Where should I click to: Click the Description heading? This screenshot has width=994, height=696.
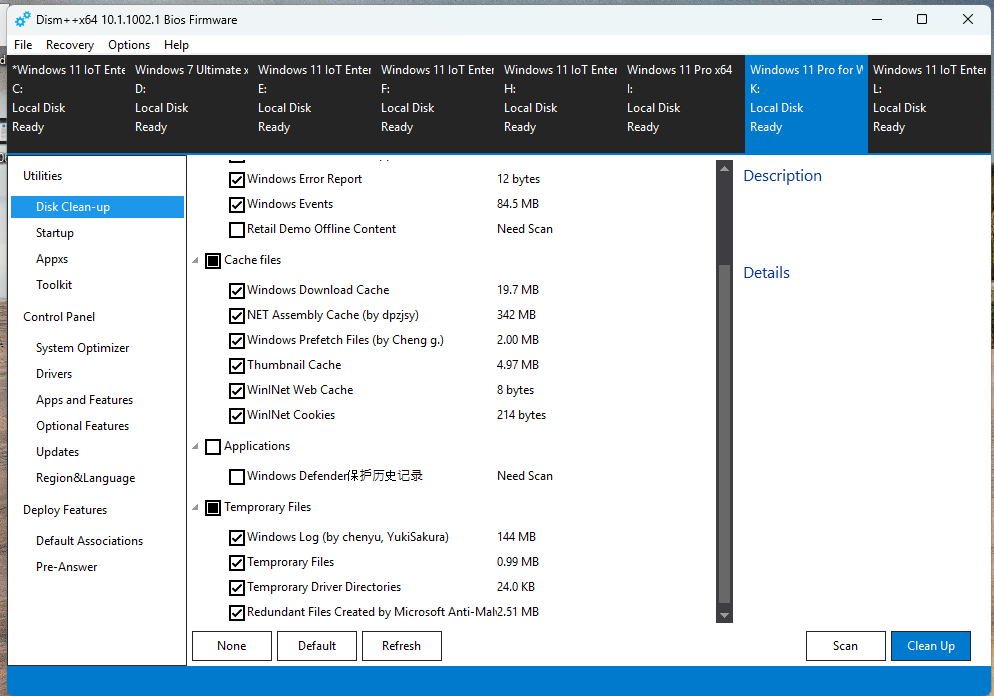coord(782,176)
